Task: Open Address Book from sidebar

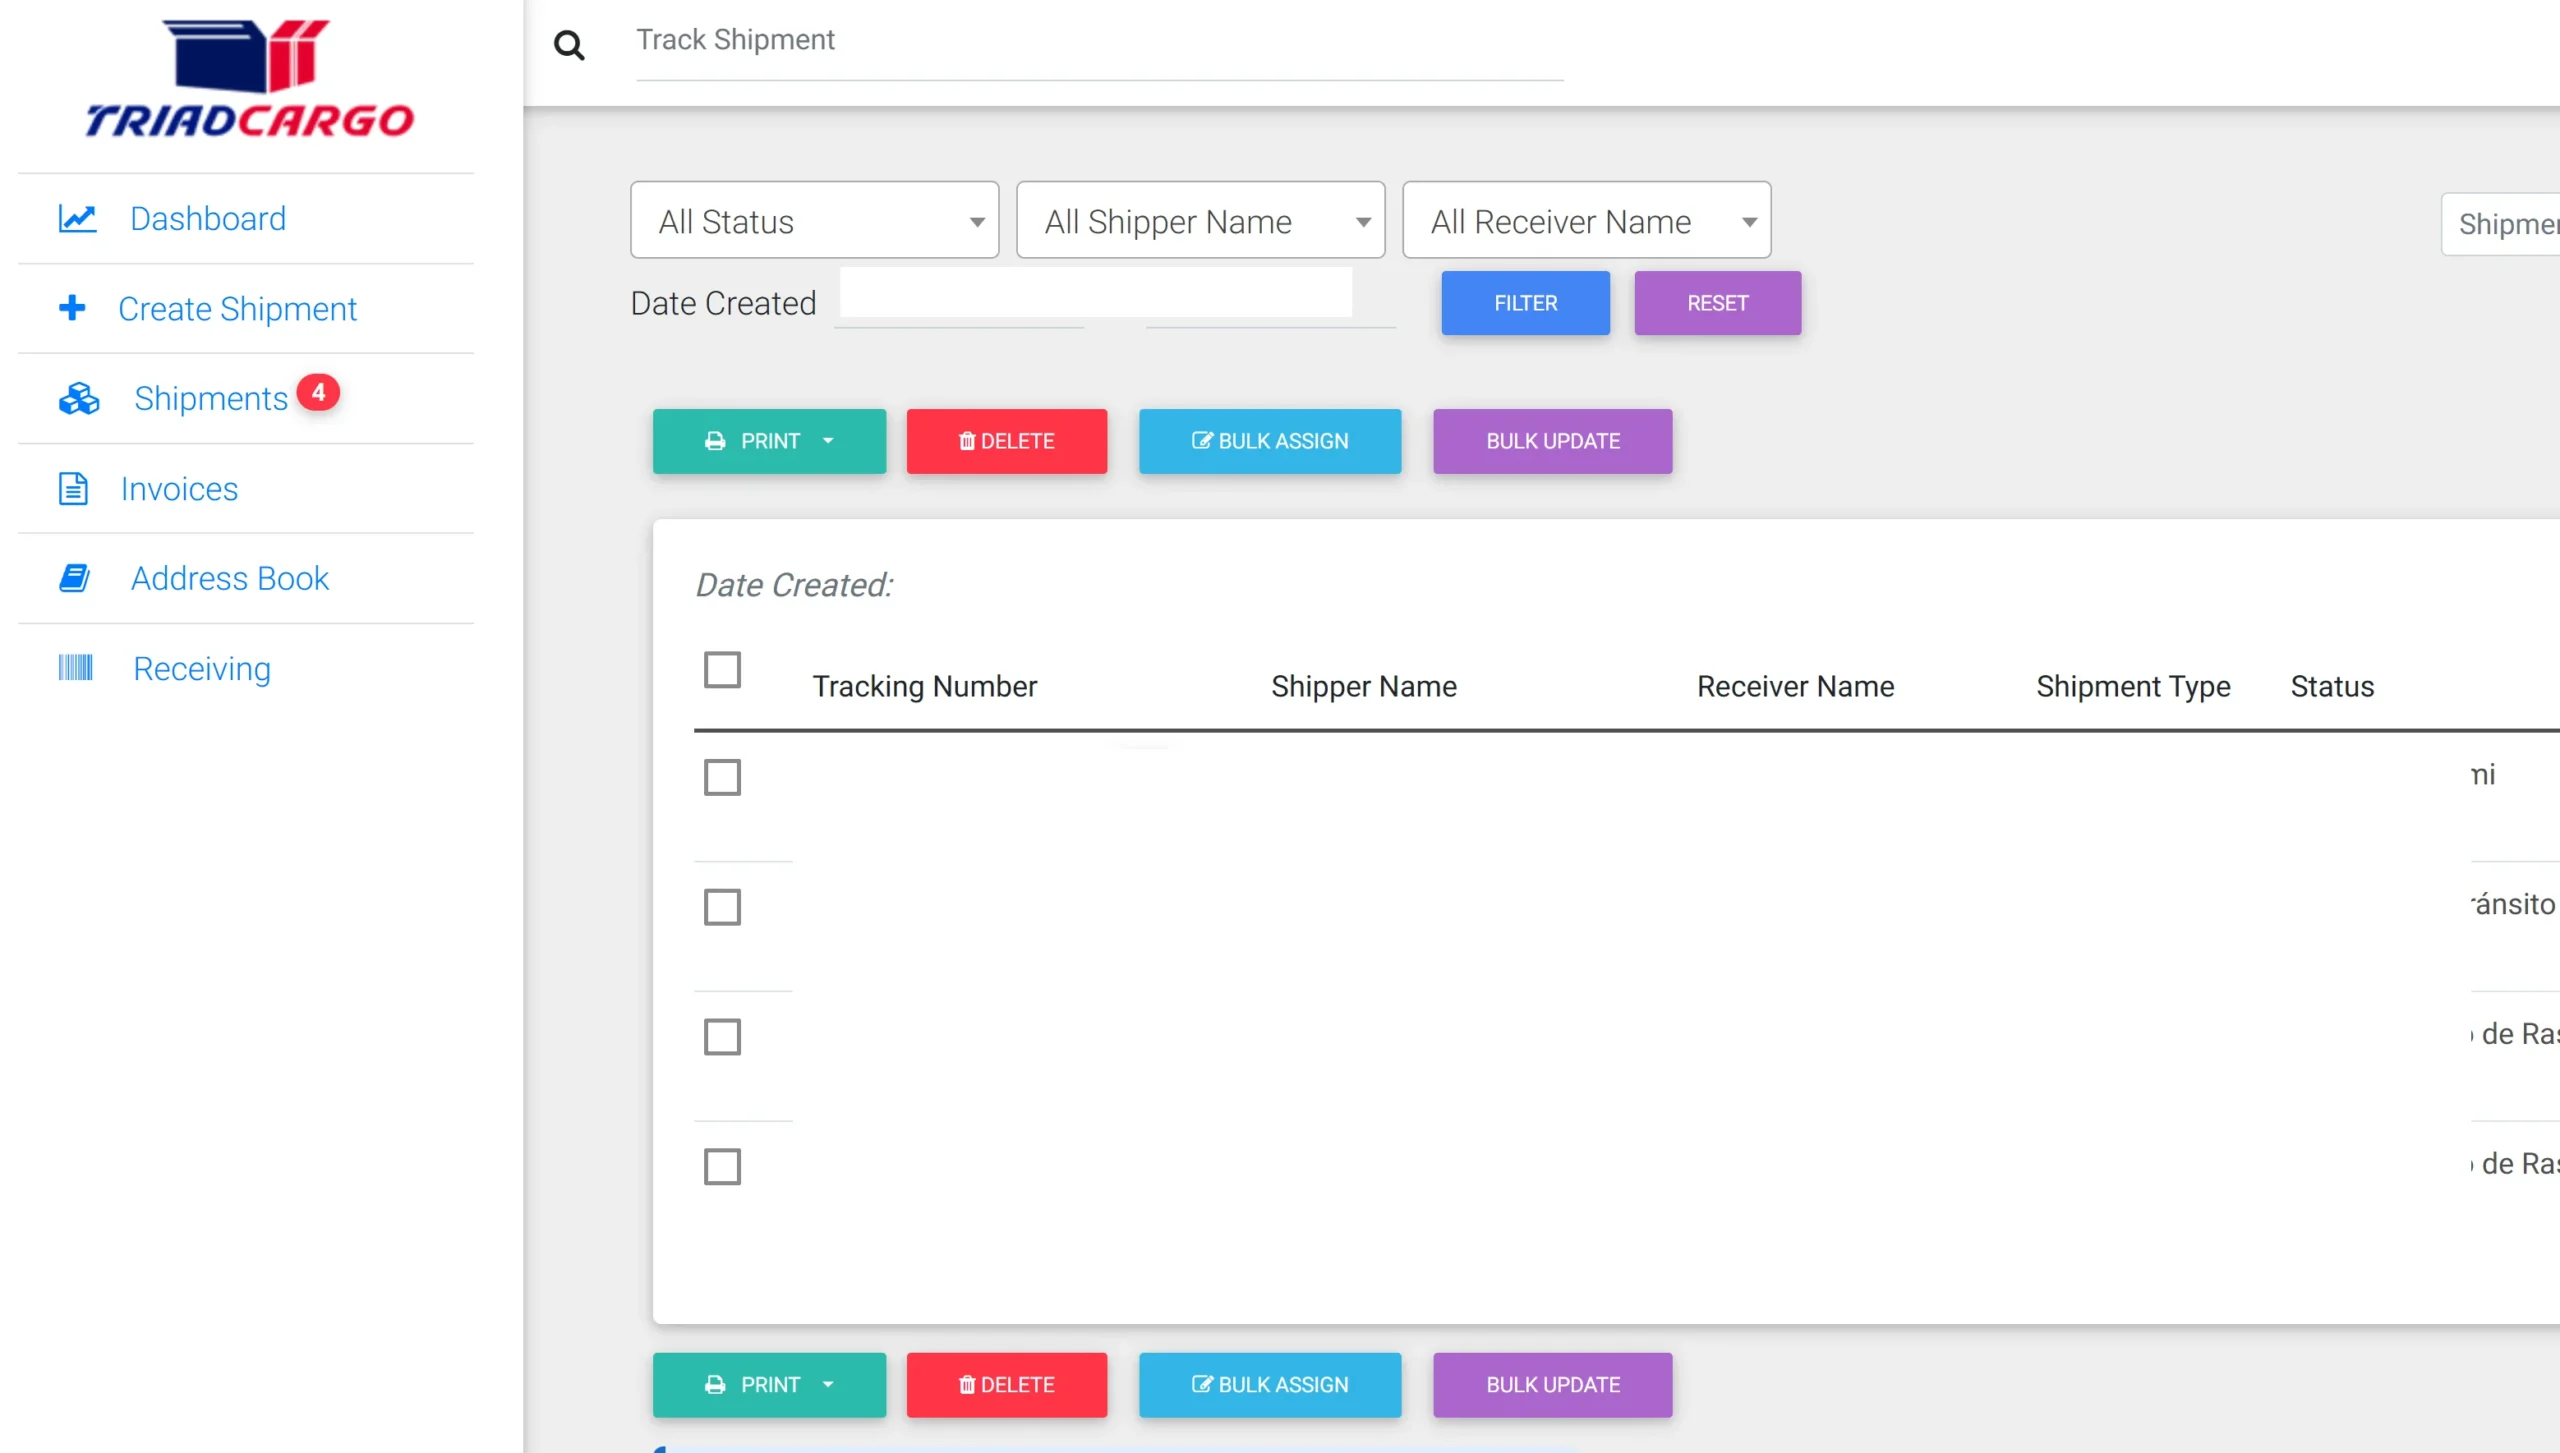Action: pyautogui.click(x=230, y=578)
